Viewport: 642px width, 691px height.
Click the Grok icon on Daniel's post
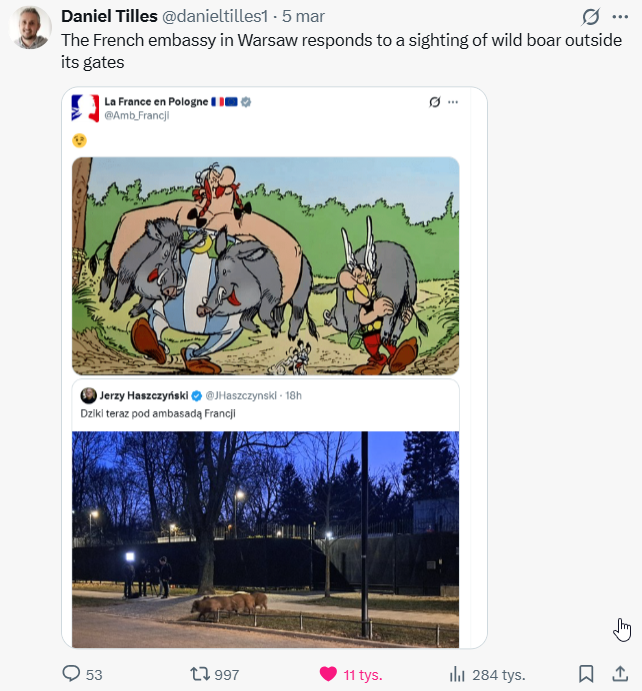591,17
